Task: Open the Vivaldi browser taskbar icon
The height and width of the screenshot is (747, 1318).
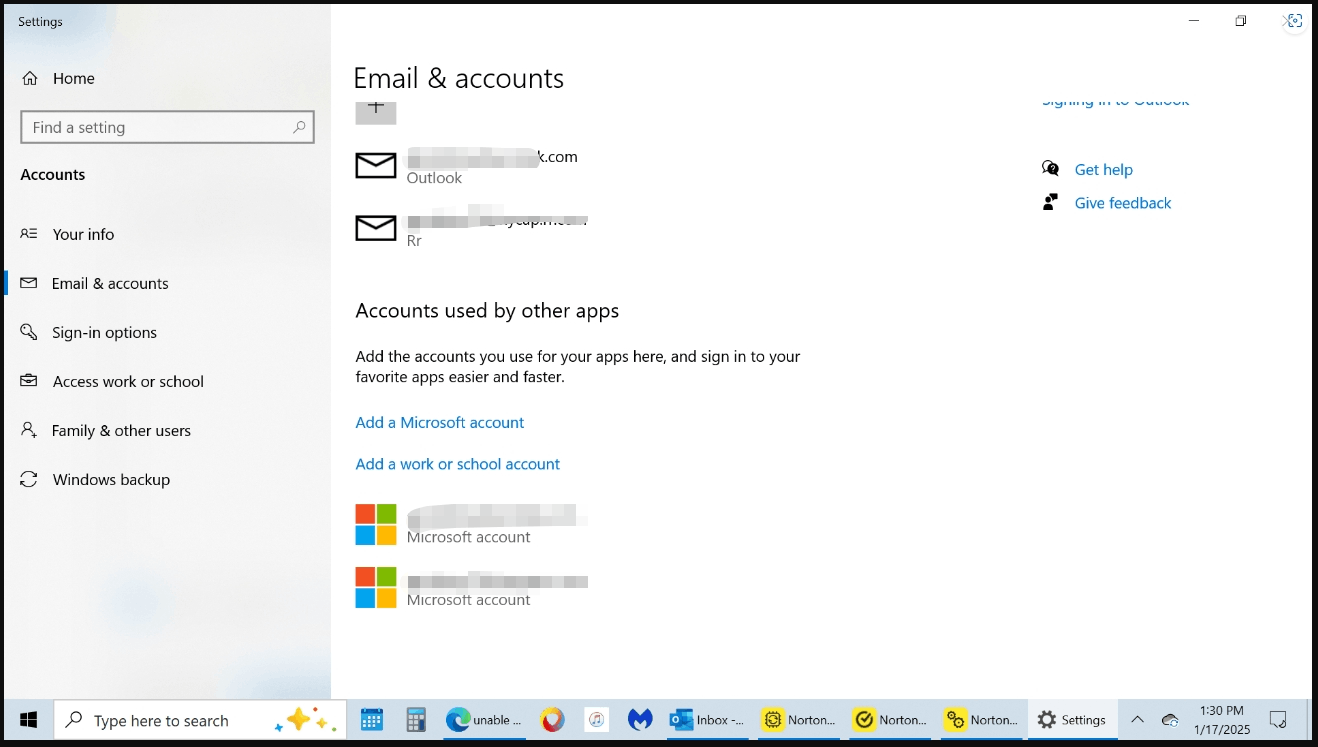Action: pos(553,720)
